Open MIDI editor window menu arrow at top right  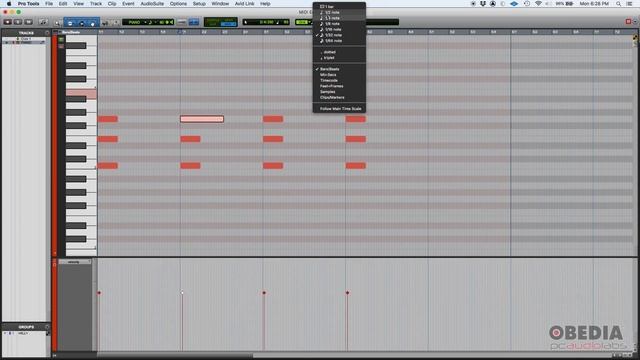coord(635,21)
